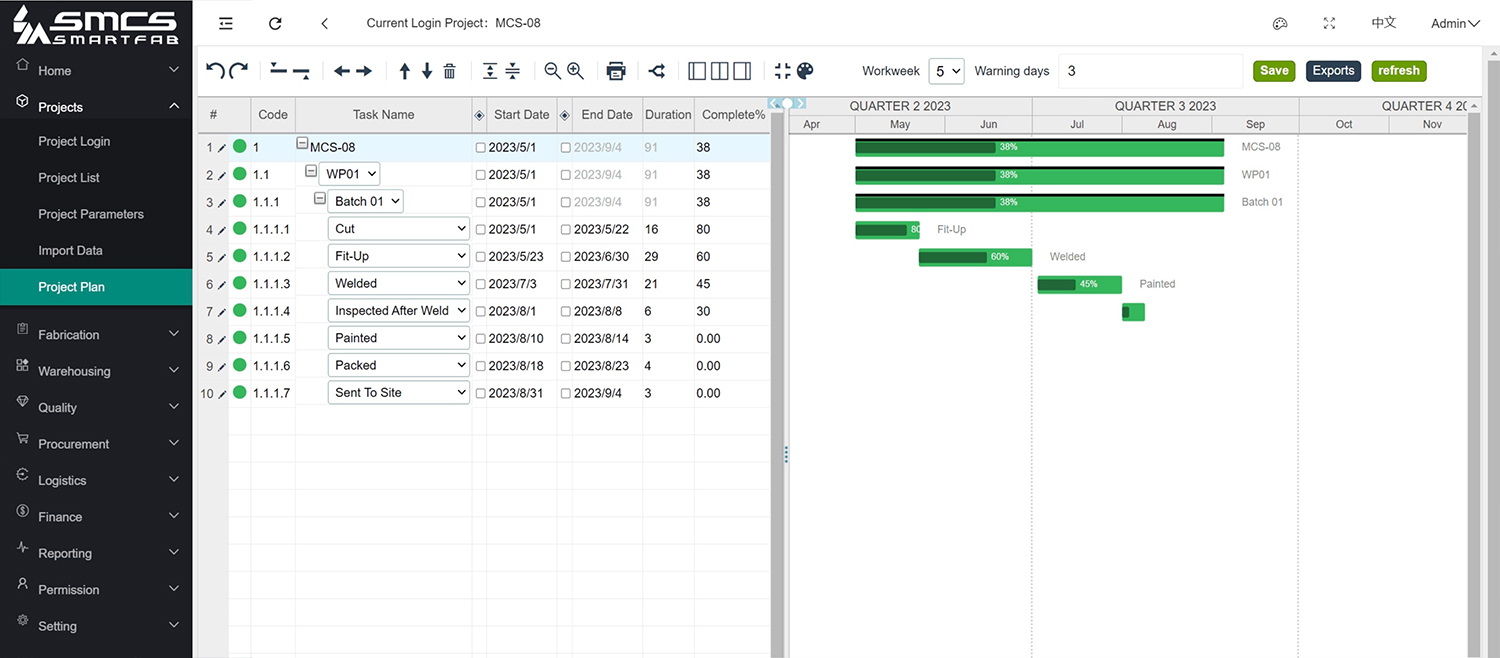This screenshot has width=1500, height=658.
Task: Move selected task up
Action: [x=404, y=71]
